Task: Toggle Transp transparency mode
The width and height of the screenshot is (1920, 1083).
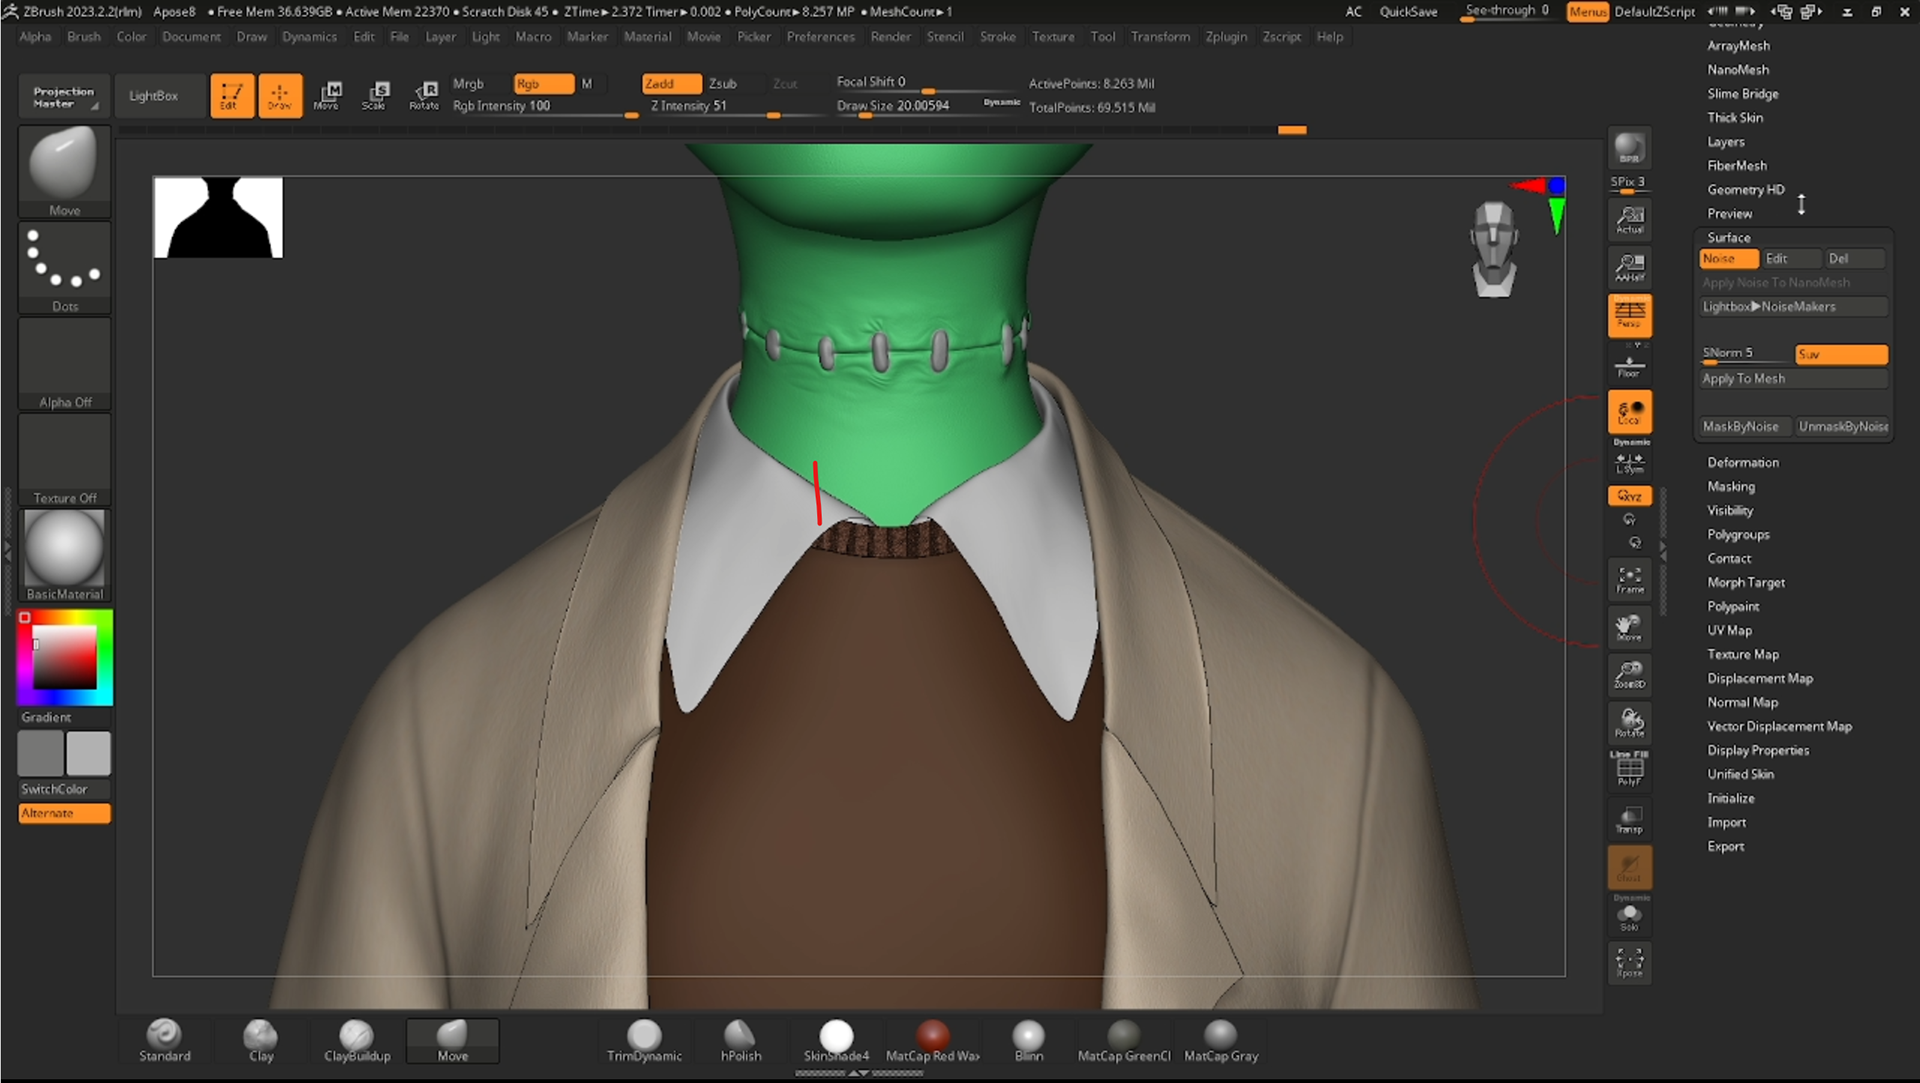Action: (1629, 820)
